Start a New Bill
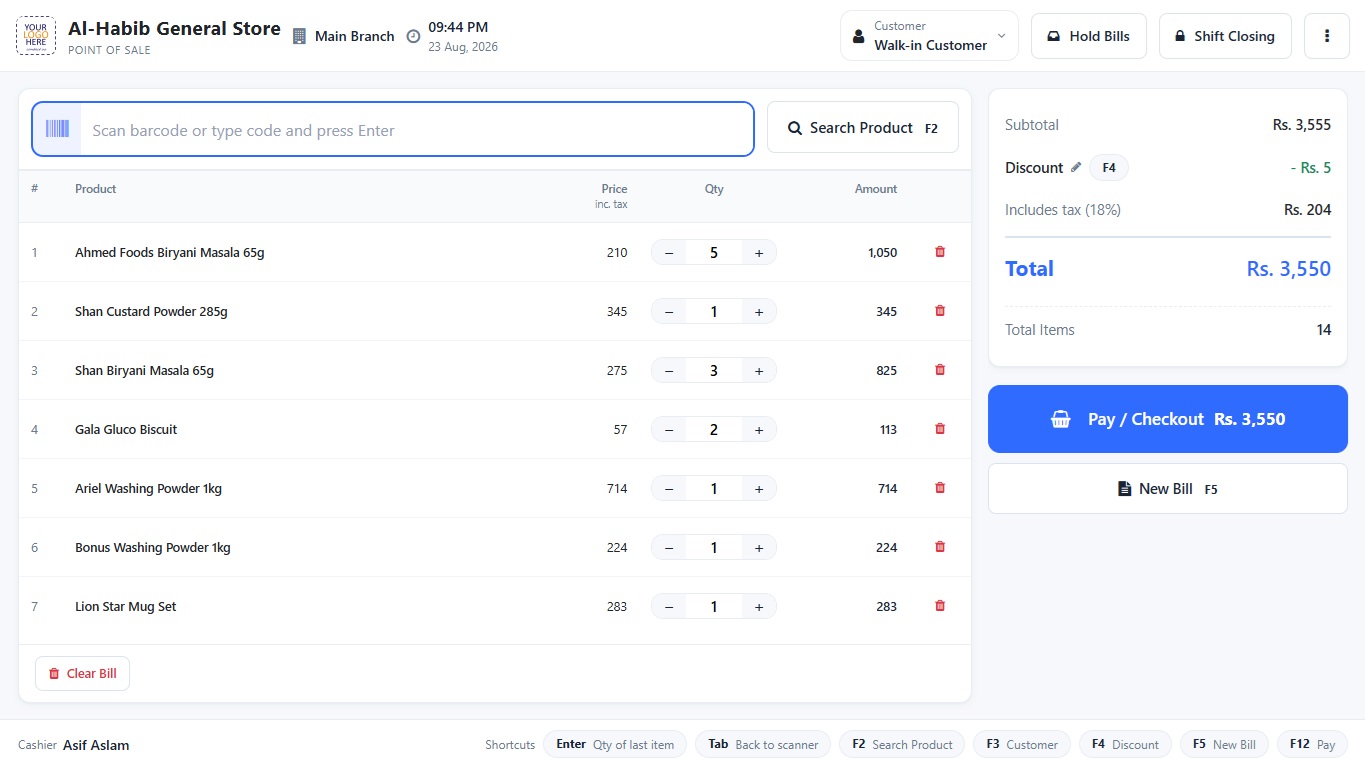The width and height of the screenshot is (1365, 767). pyautogui.click(x=1168, y=489)
